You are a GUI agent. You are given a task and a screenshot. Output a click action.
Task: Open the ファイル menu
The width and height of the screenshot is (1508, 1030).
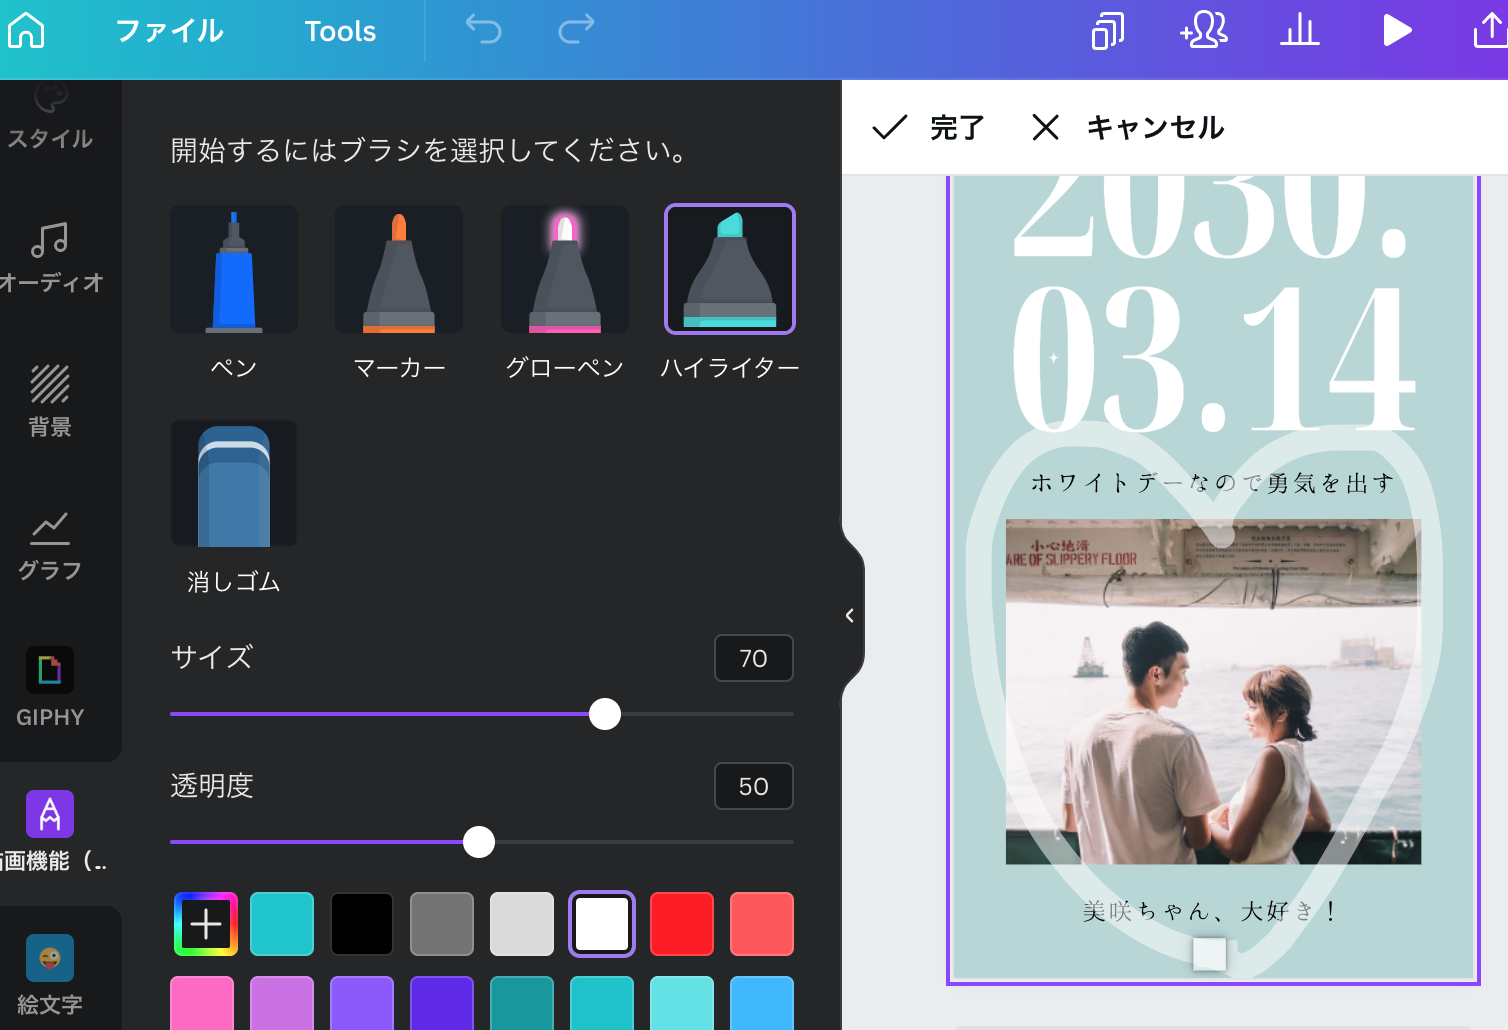[x=169, y=31]
